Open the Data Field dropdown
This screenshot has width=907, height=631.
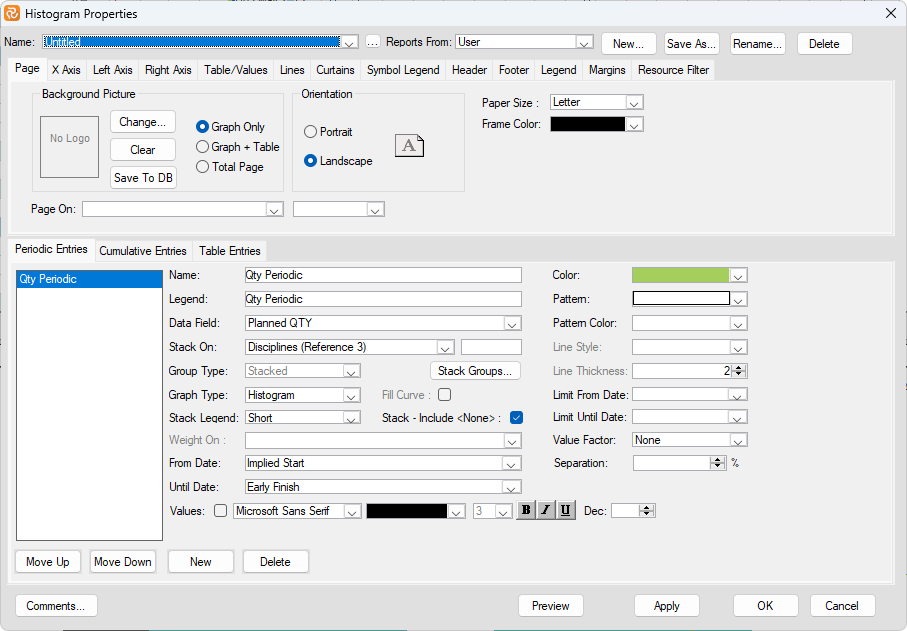tap(511, 323)
